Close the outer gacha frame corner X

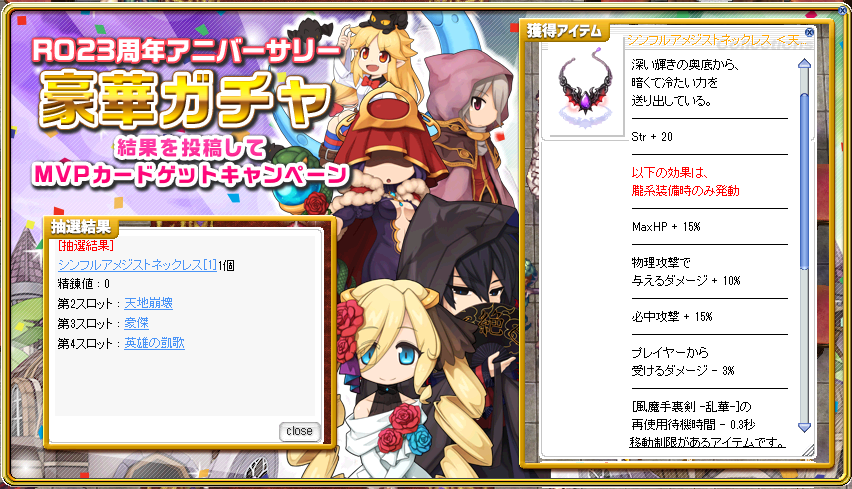click(843, 10)
